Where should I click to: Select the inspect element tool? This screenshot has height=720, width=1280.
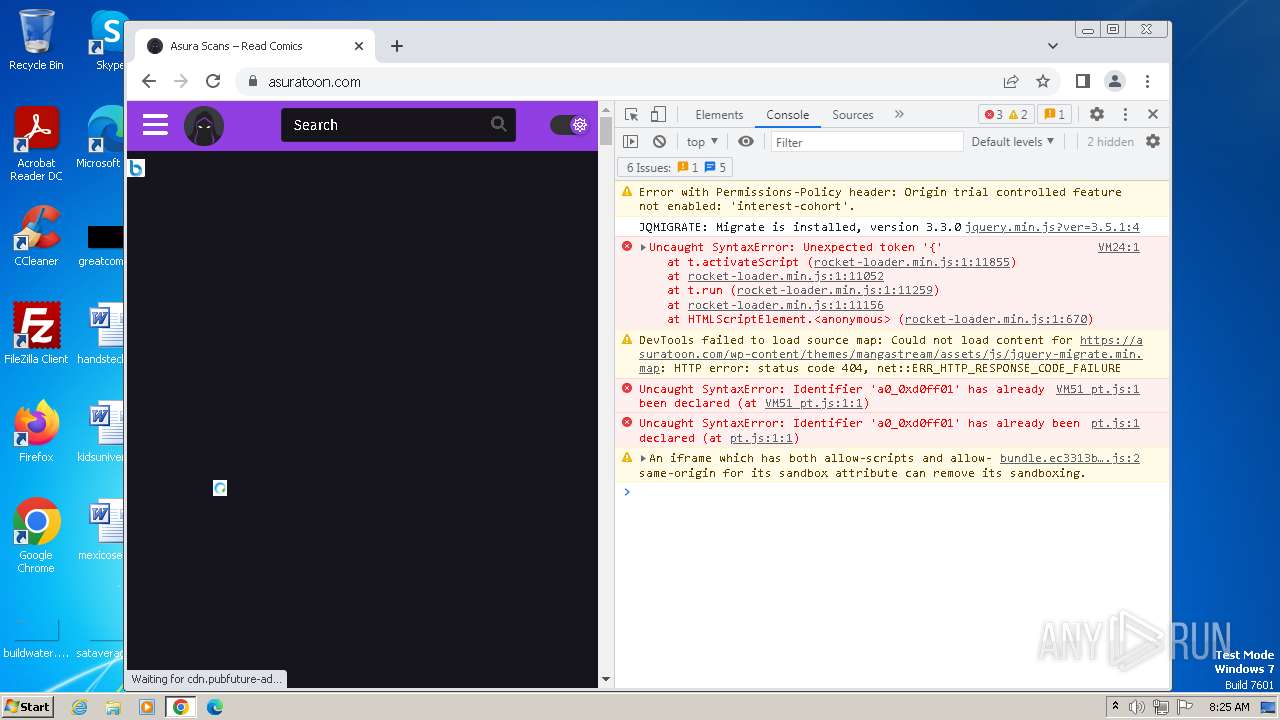(631, 114)
